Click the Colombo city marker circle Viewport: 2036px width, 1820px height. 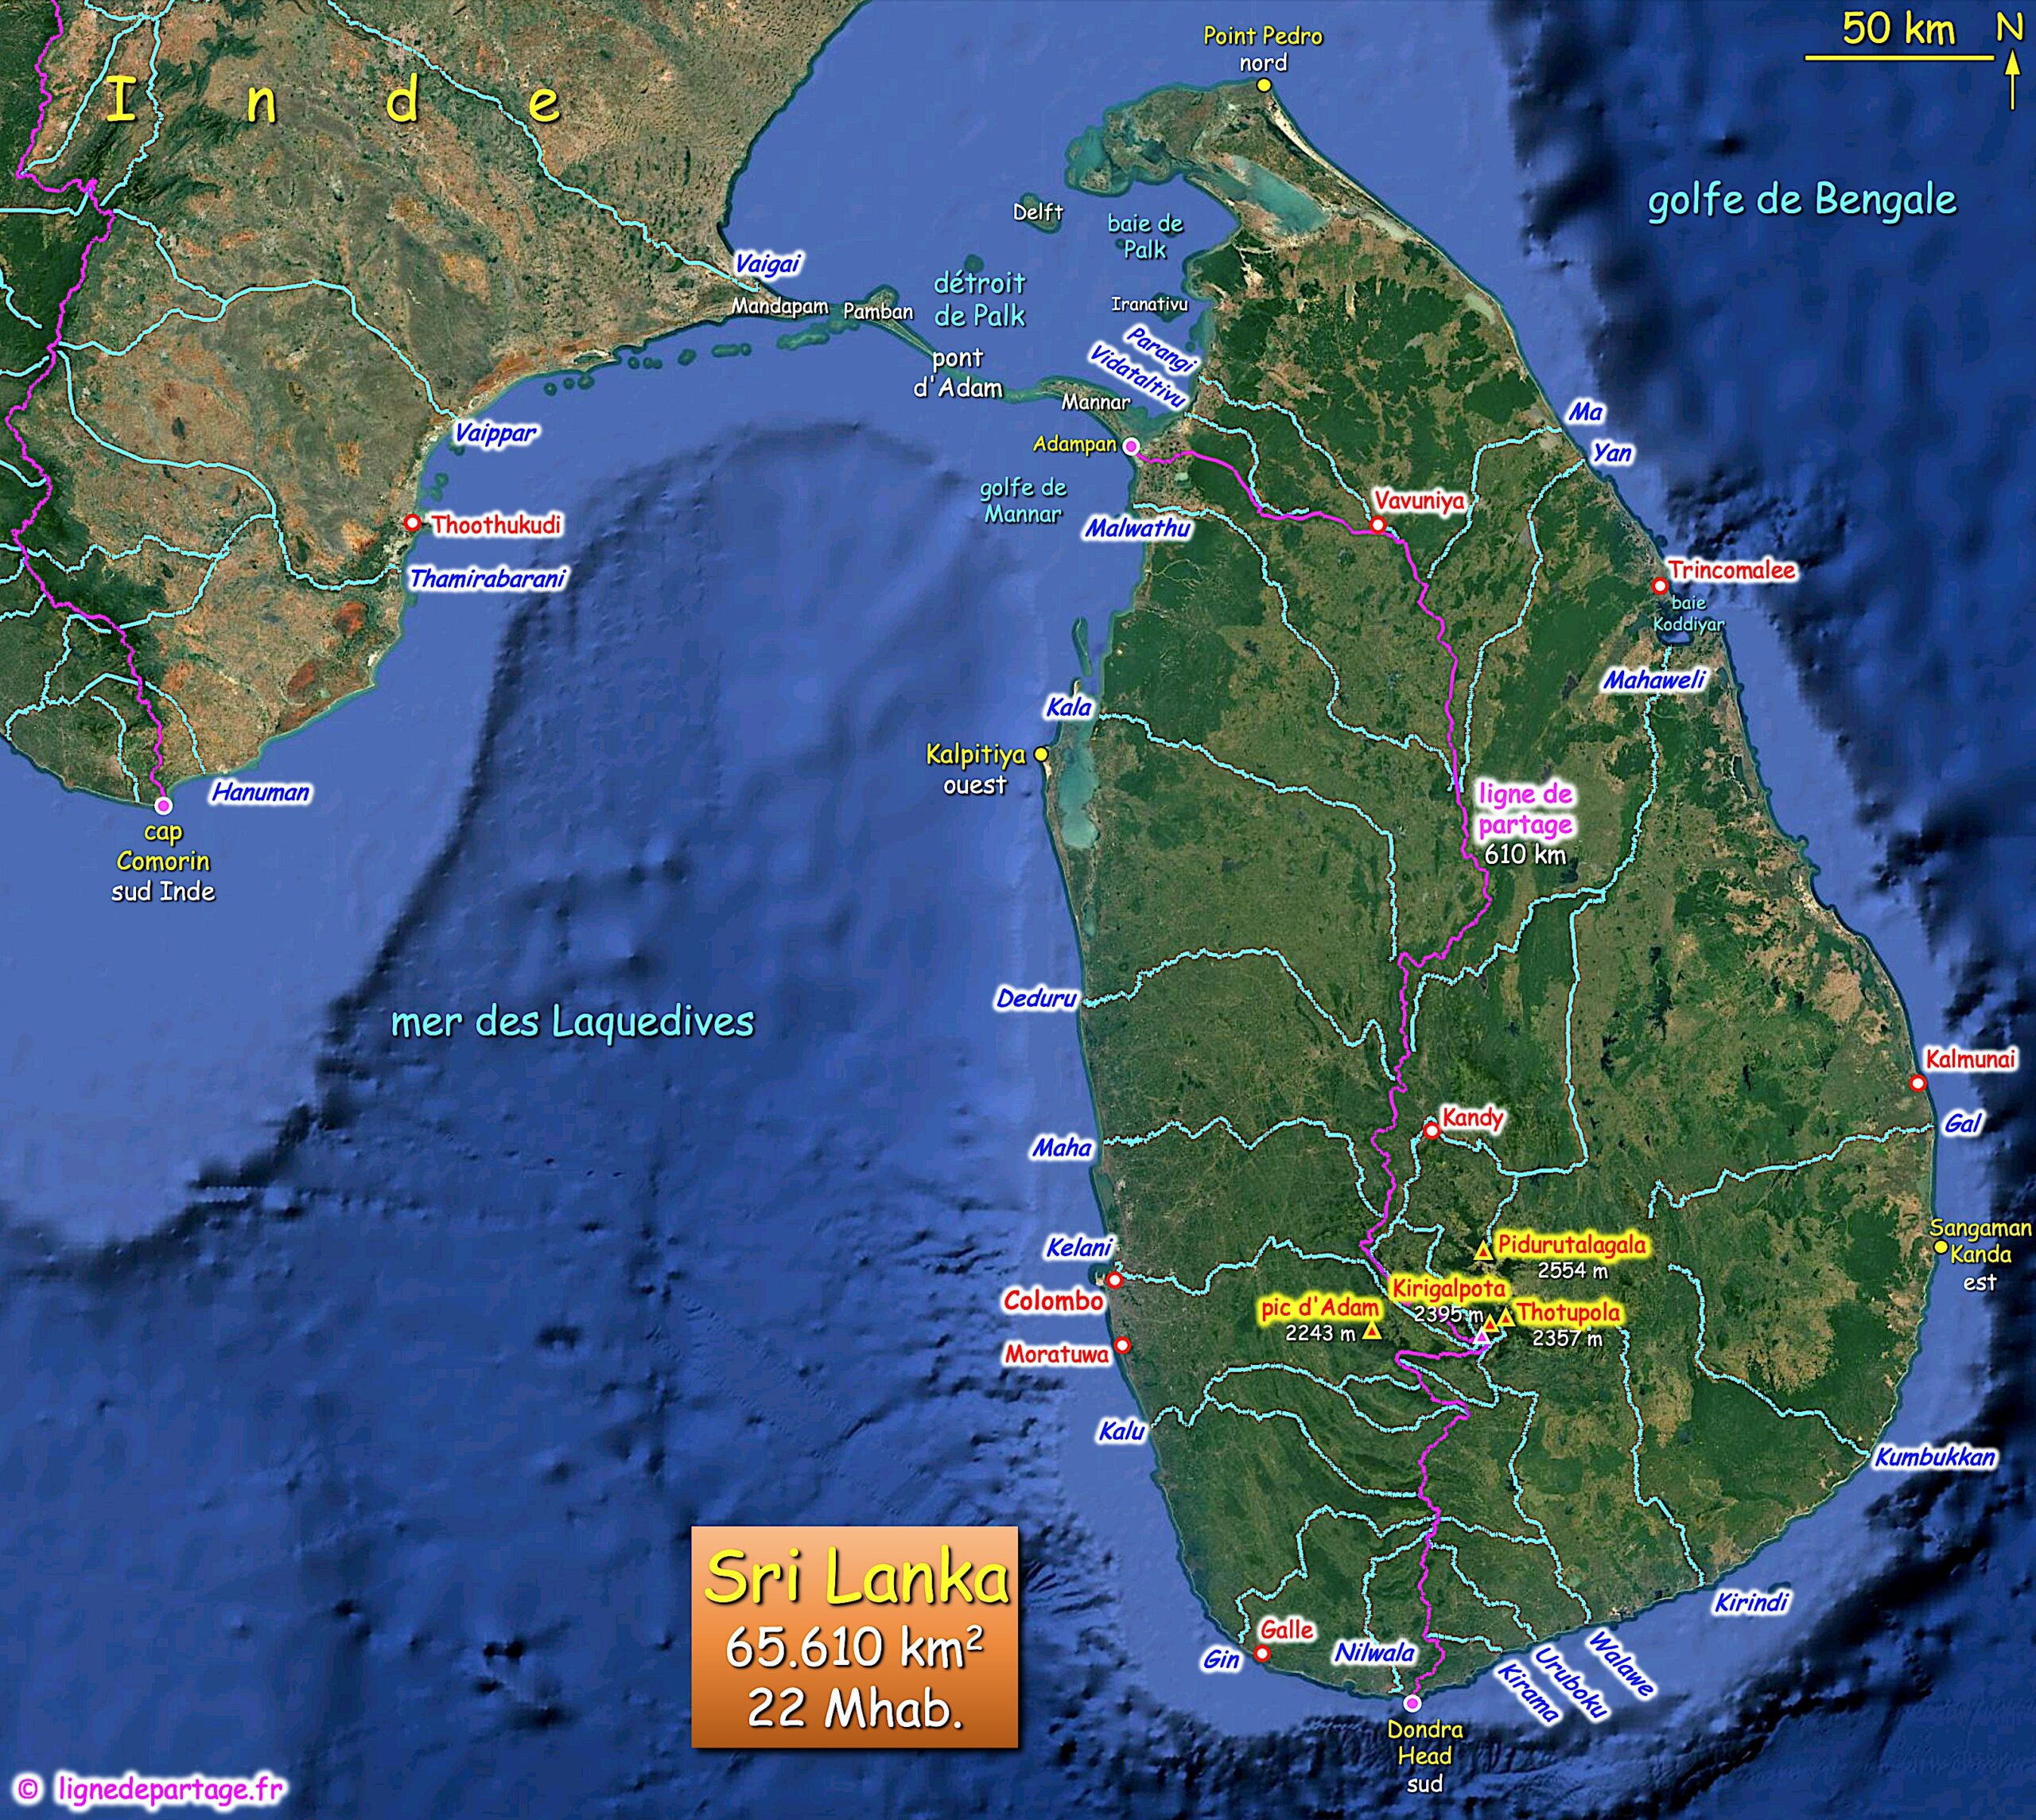coord(1114,1279)
